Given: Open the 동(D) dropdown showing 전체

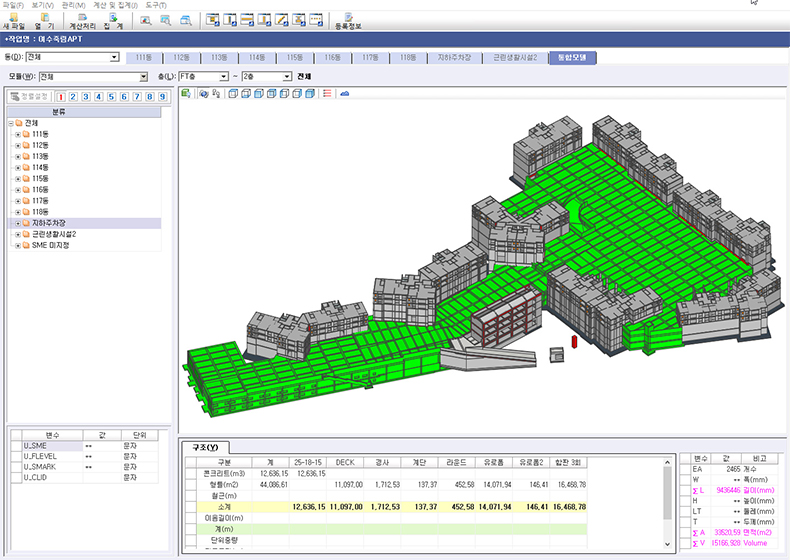Looking at the screenshot, I should click(114, 57).
